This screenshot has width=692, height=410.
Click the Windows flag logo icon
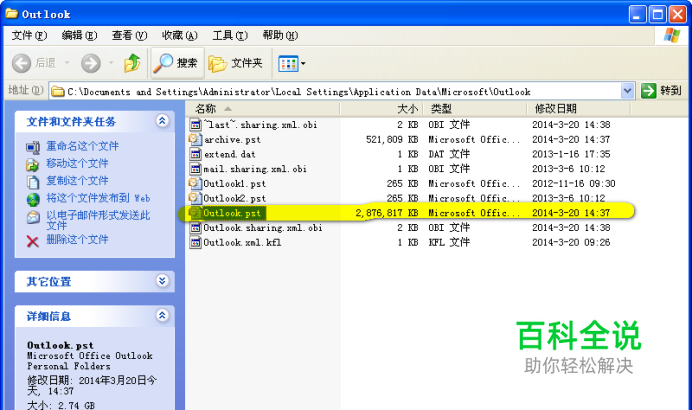tap(672, 35)
